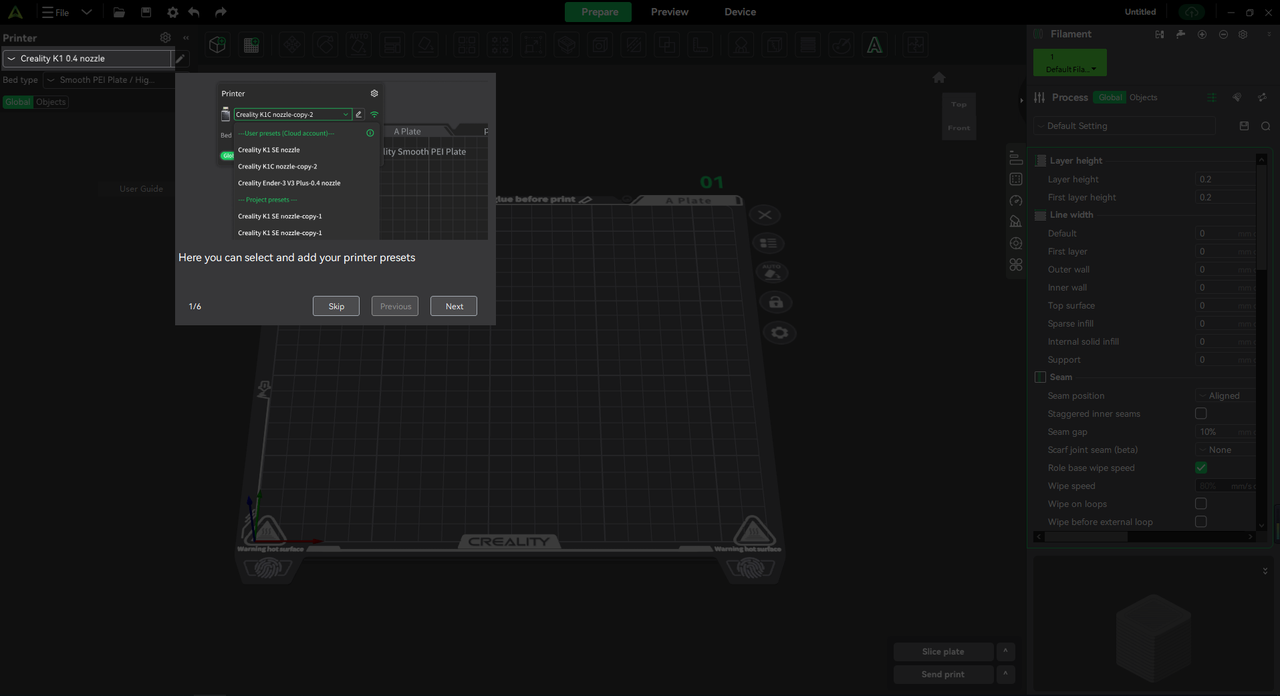Open the Speed tab icon in process sidebar
Viewport: 1280px width, 696px height.
click(x=1016, y=201)
